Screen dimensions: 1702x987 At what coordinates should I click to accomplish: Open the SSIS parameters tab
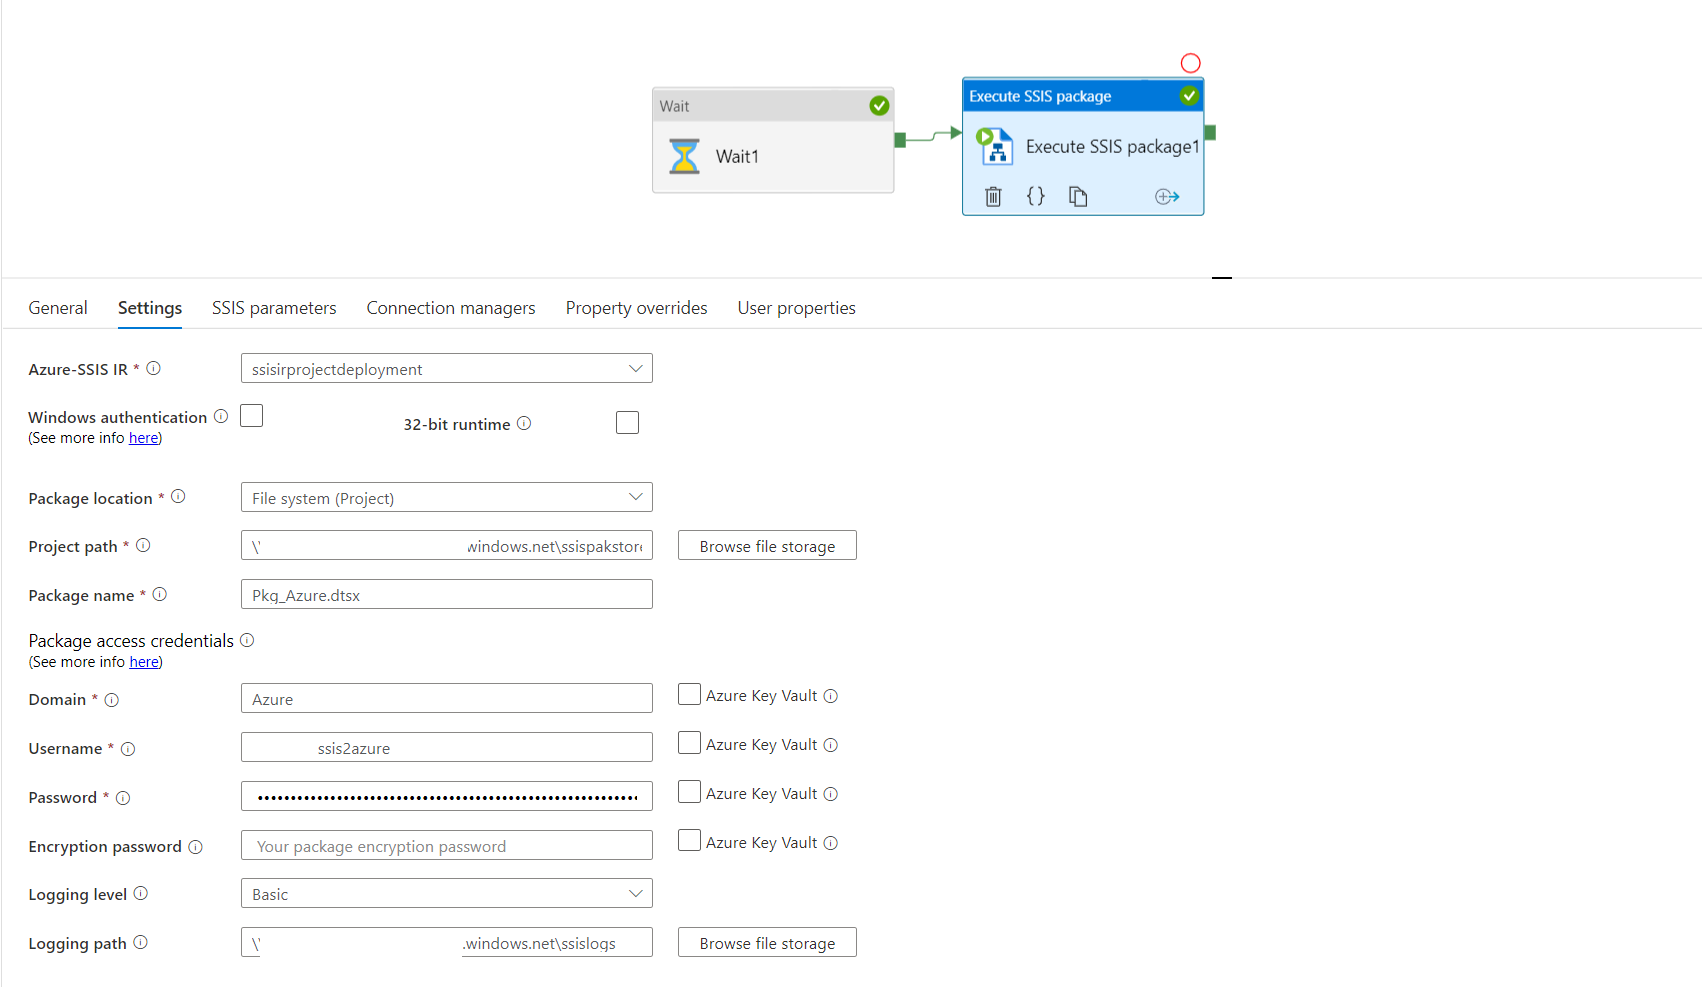tap(274, 308)
